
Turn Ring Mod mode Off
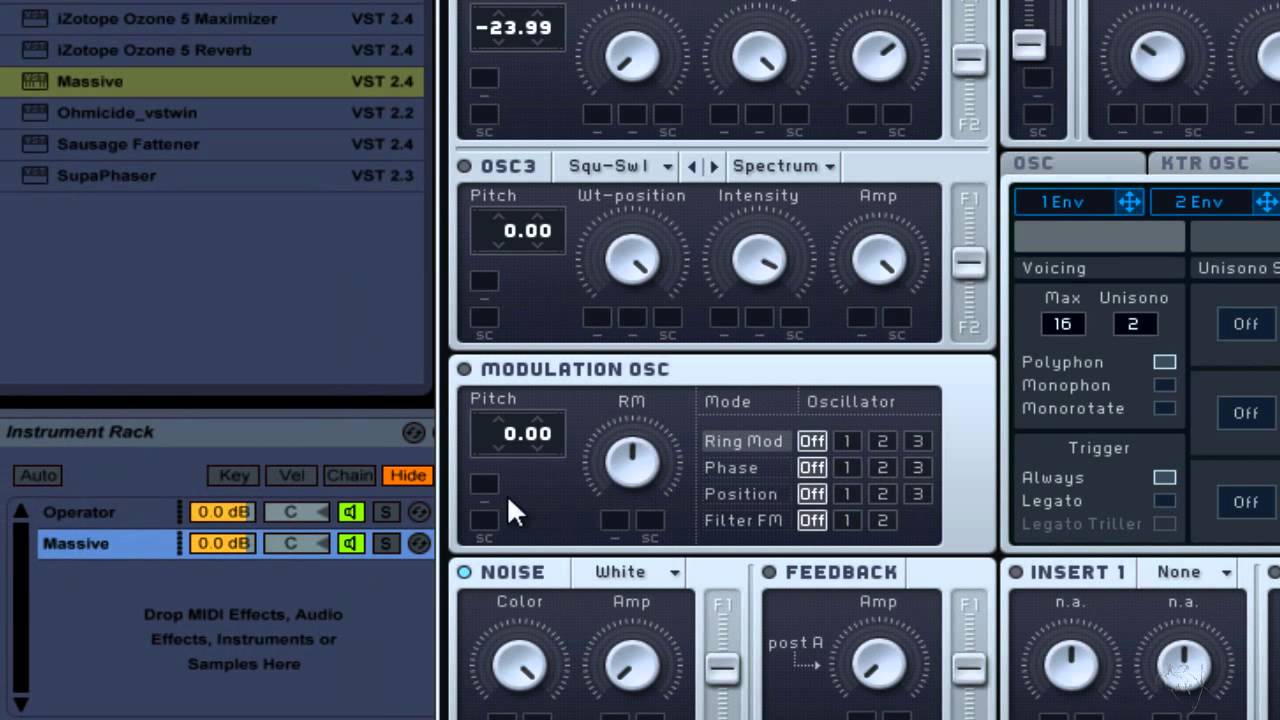pos(812,441)
